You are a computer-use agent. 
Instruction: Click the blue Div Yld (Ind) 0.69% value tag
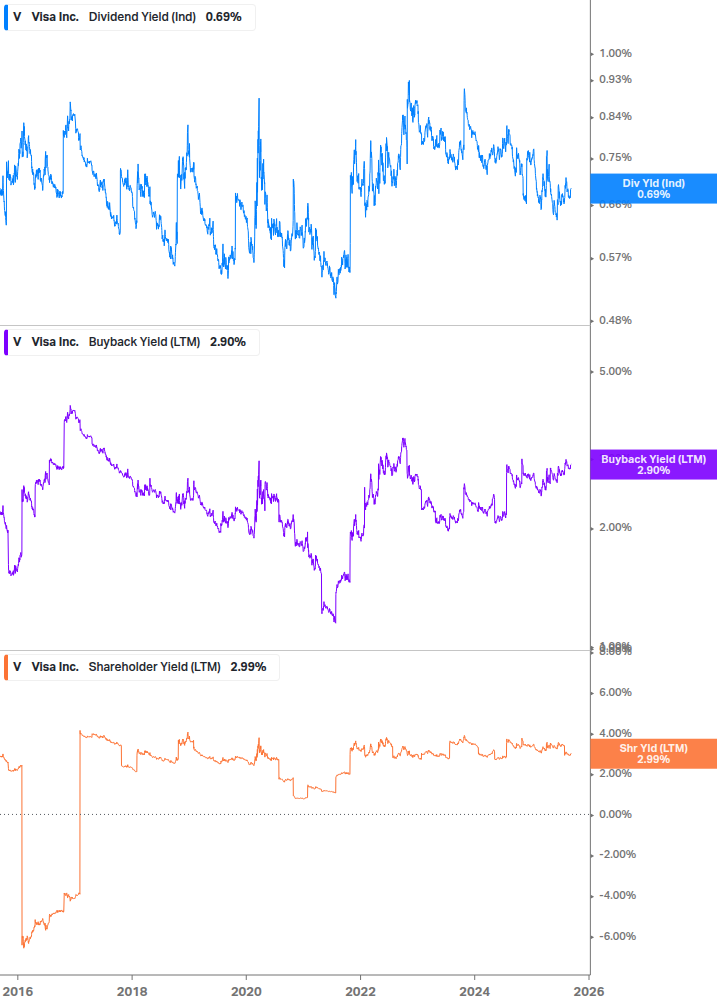point(654,188)
